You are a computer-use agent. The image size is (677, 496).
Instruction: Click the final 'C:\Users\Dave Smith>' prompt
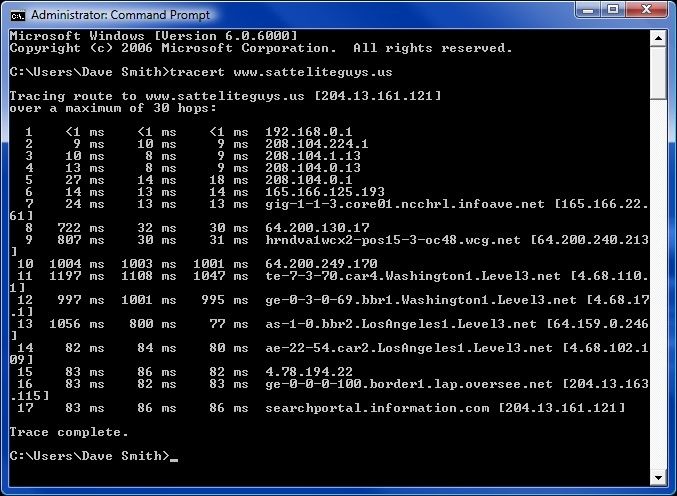click(89, 456)
